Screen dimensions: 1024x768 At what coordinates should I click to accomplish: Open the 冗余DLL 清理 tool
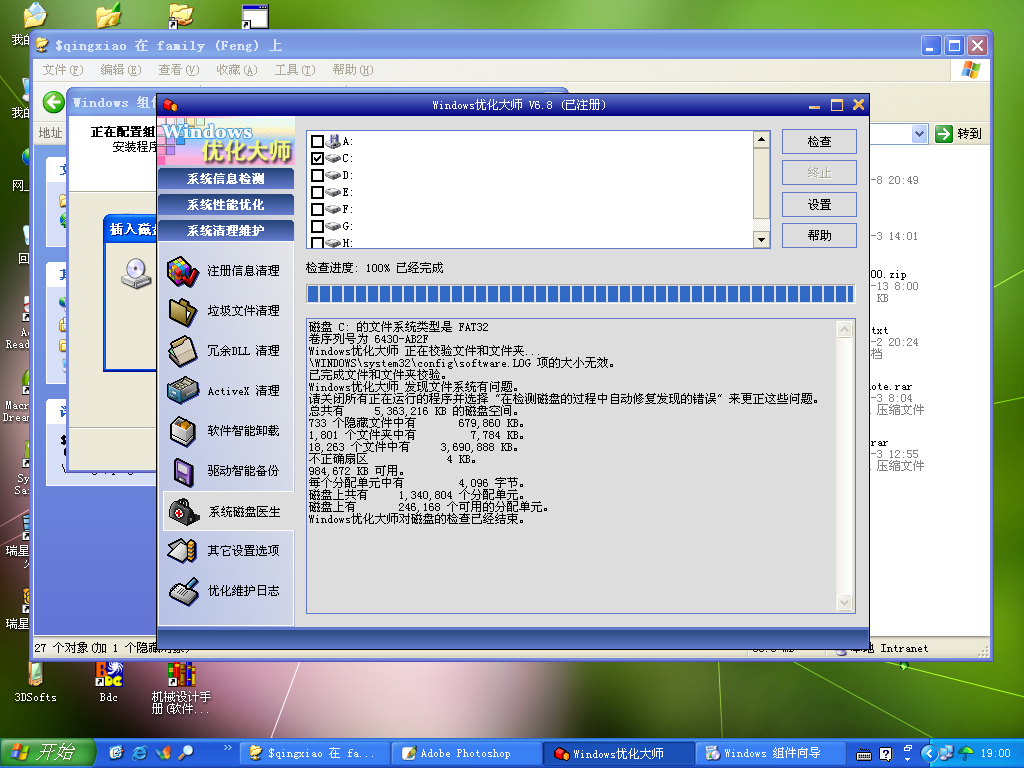[225, 351]
